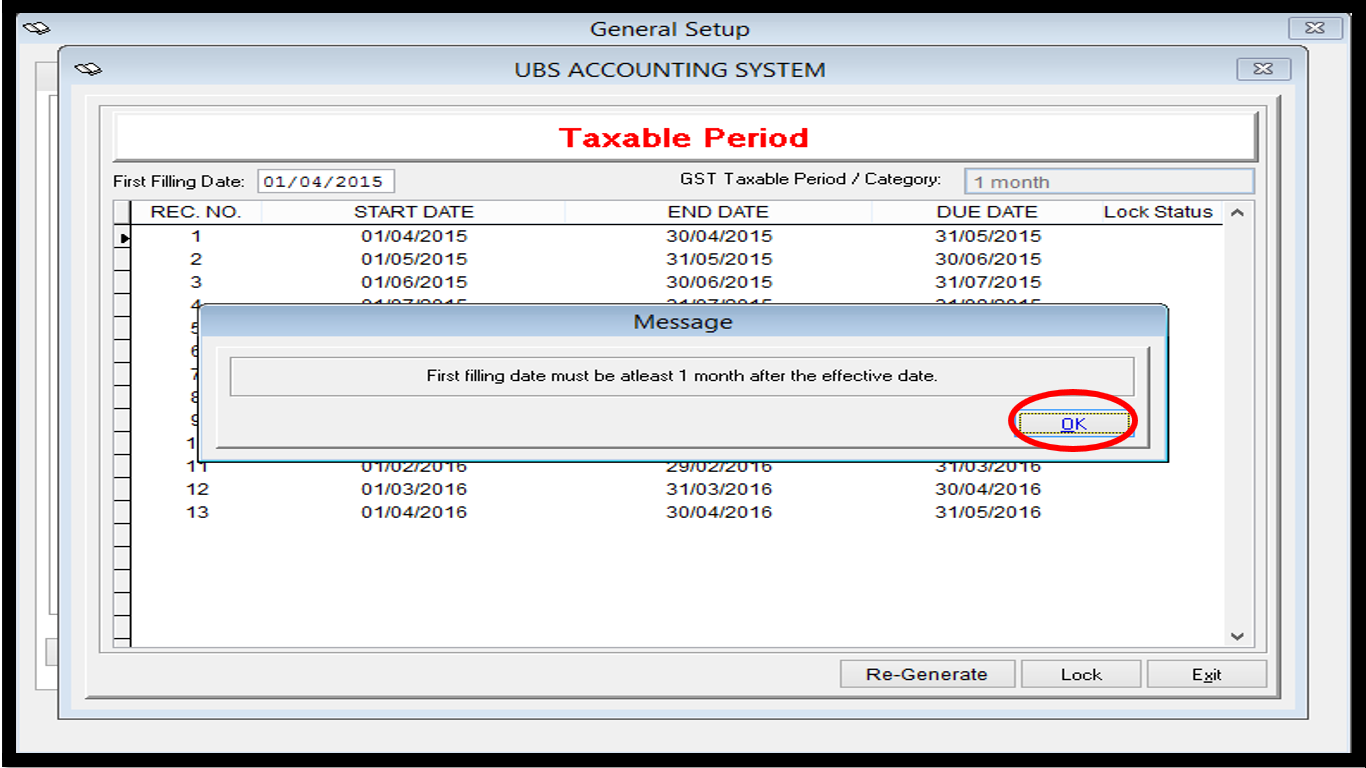Screen dimensions: 1366x768
Task: Click OK in the Message dialog
Action: pyautogui.click(x=1074, y=424)
